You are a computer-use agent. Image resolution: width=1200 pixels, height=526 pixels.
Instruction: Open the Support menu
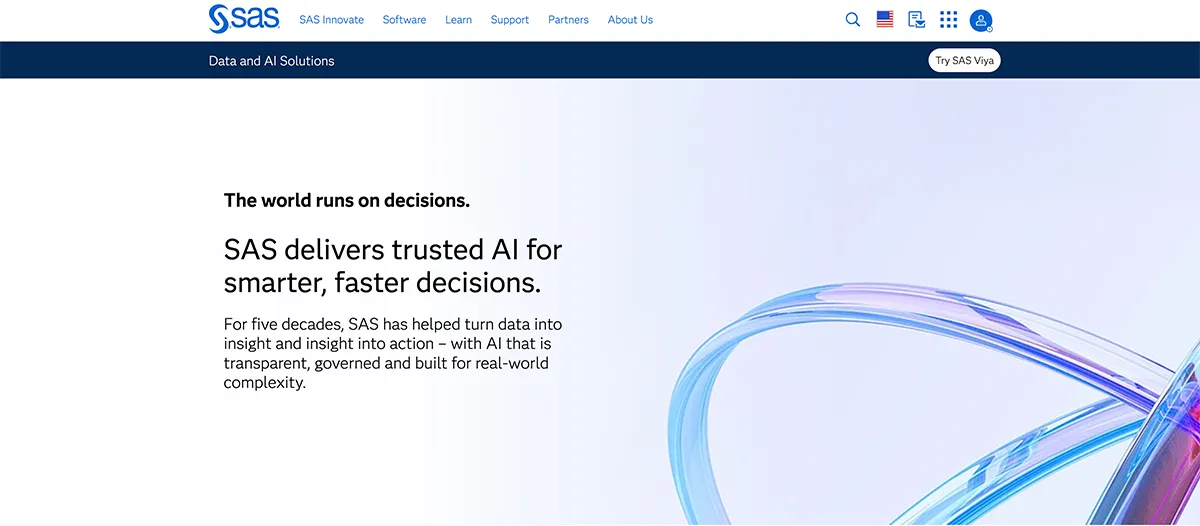point(510,20)
